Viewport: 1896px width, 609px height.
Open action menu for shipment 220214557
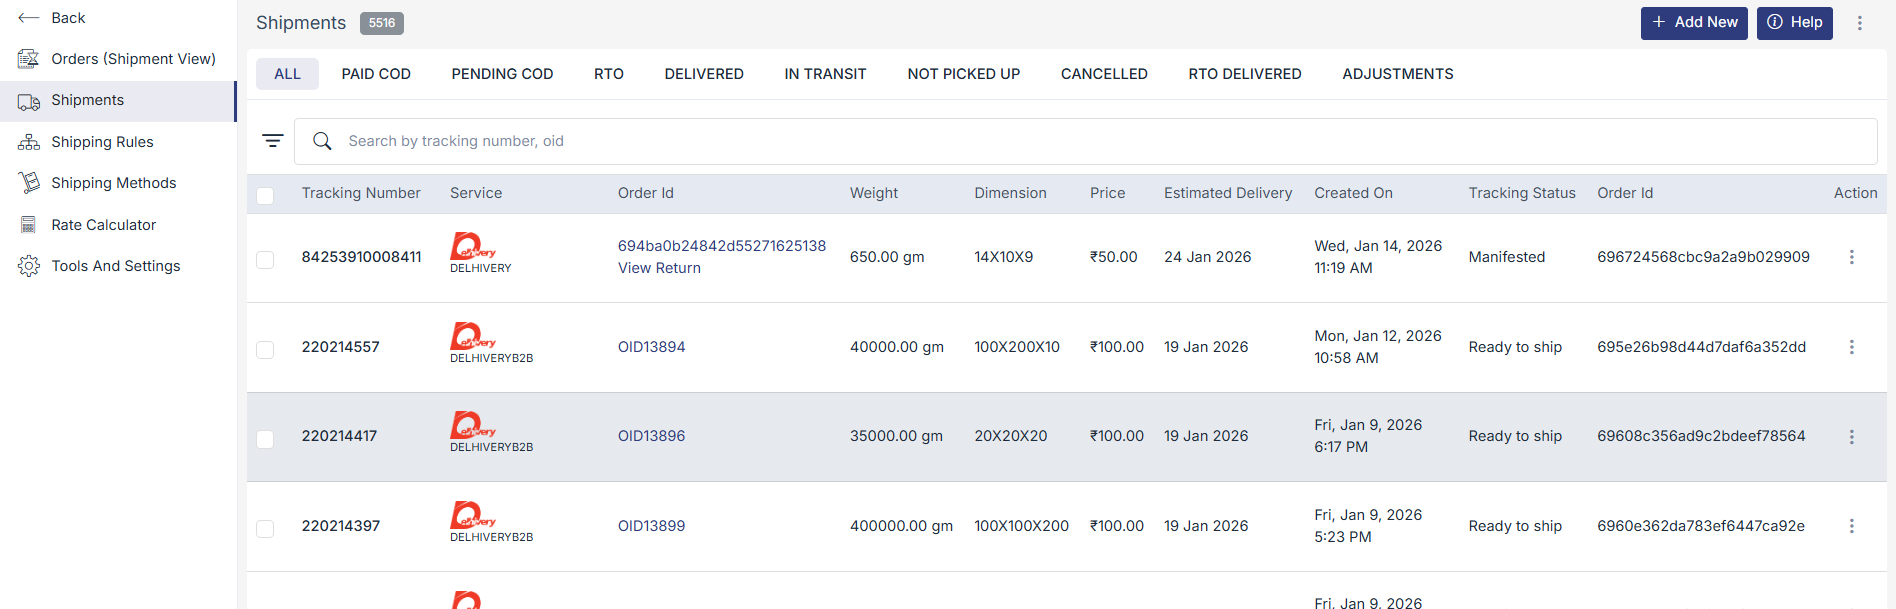click(1851, 347)
